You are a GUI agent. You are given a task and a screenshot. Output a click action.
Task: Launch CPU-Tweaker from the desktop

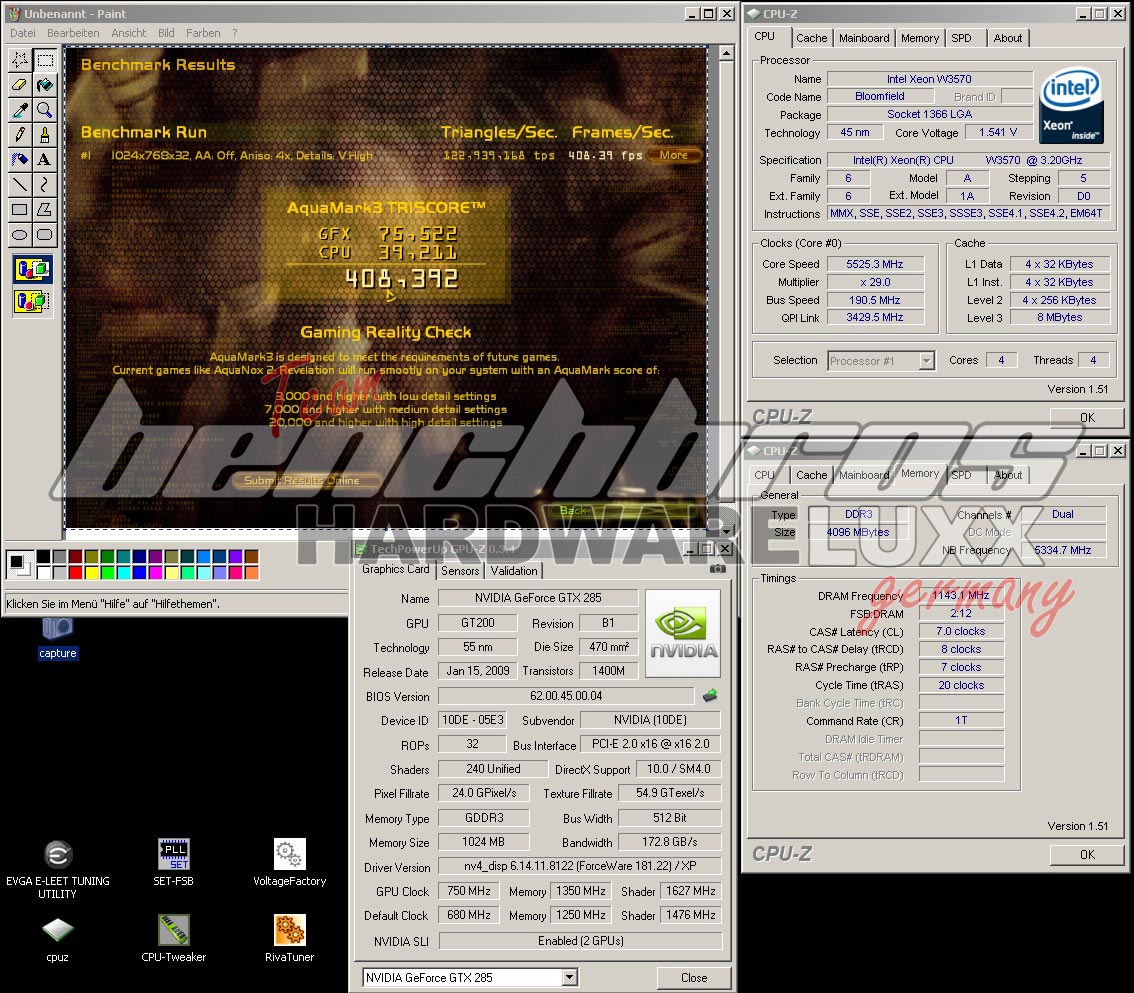174,939
